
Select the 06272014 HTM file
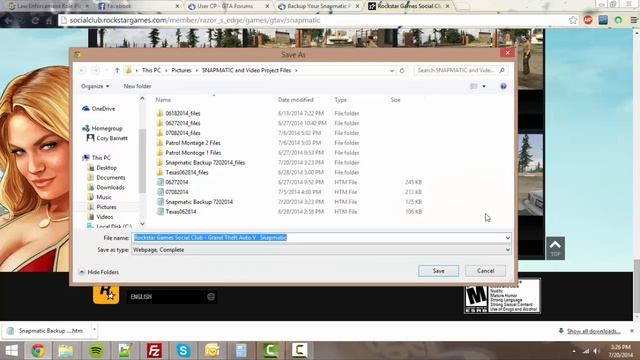(x=177, y=182)
